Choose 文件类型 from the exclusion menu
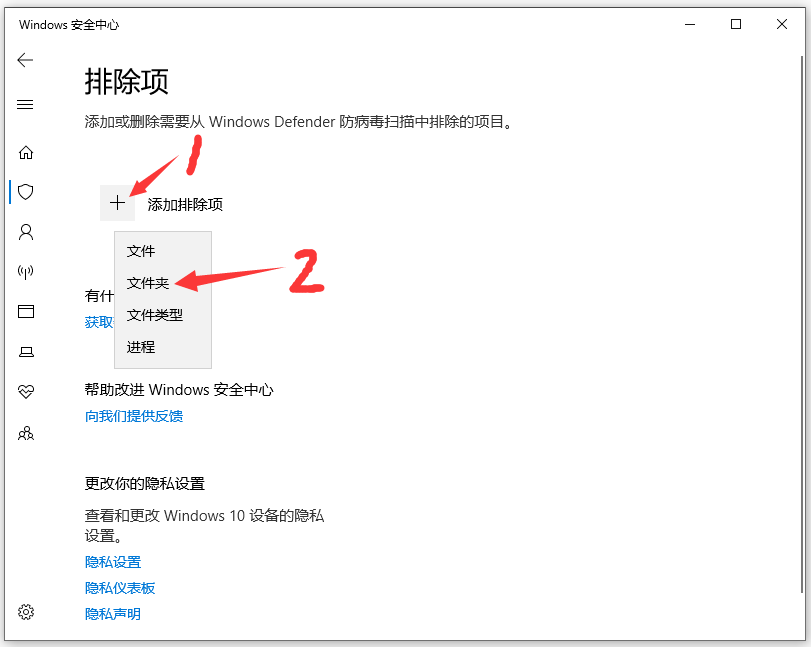This screenshot has height=647, width=811. [155, 315]
